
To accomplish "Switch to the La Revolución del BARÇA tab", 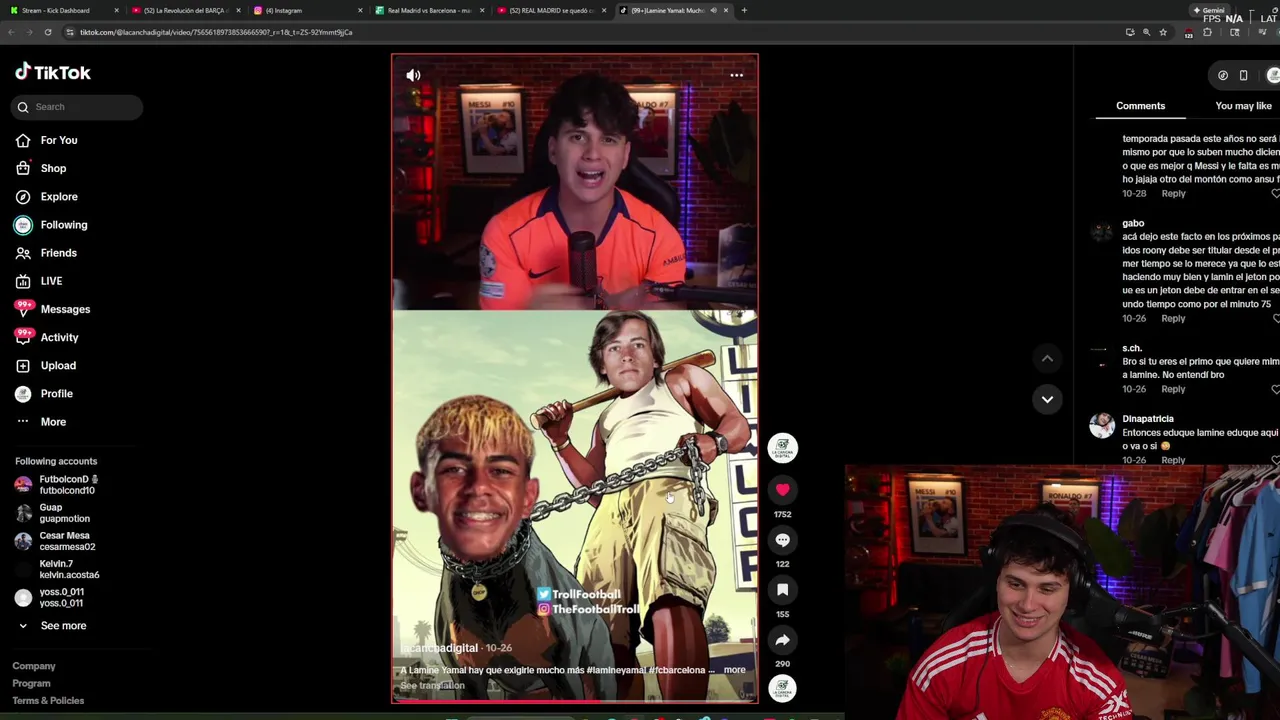I will (185, 10).
